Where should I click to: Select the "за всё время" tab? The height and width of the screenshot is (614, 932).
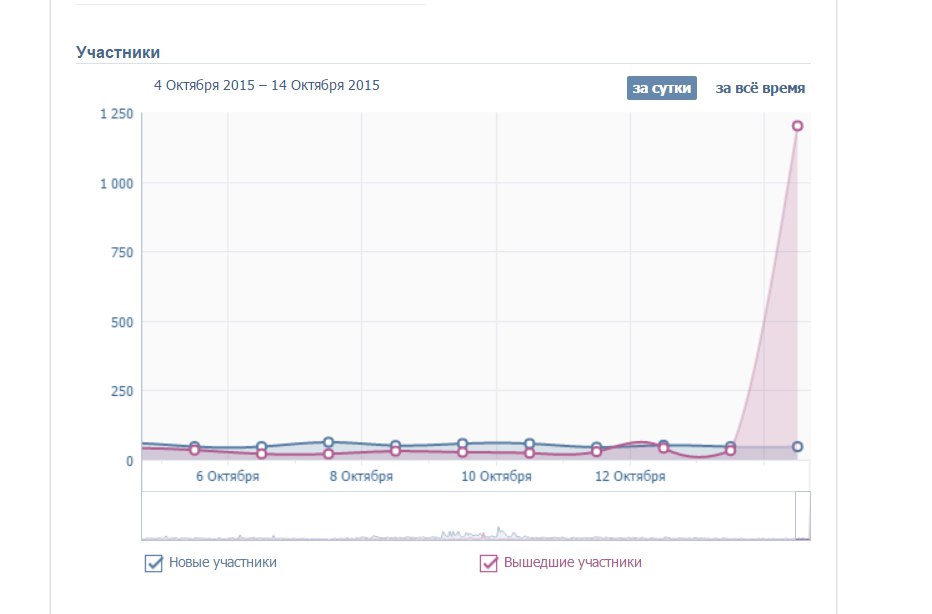point(760,88)
